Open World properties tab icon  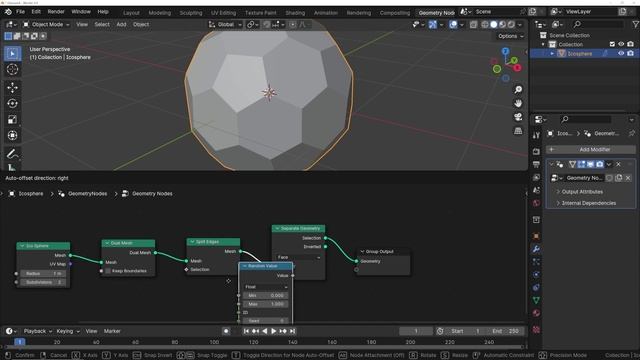[x=536, y=203]
